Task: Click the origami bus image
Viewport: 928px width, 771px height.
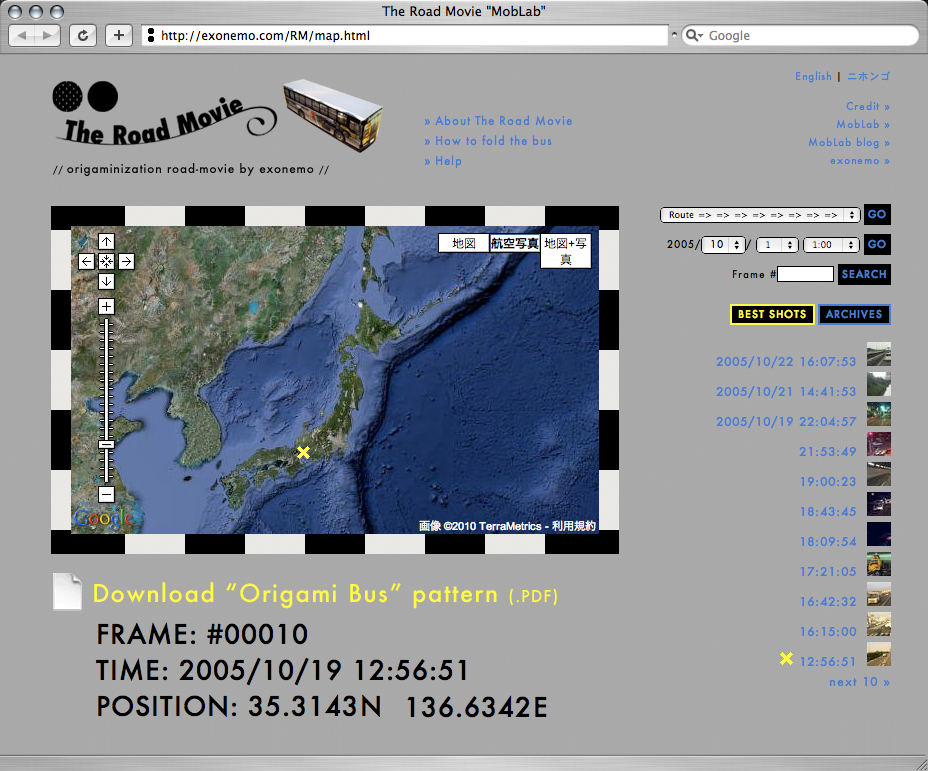Action: point(333,115)
